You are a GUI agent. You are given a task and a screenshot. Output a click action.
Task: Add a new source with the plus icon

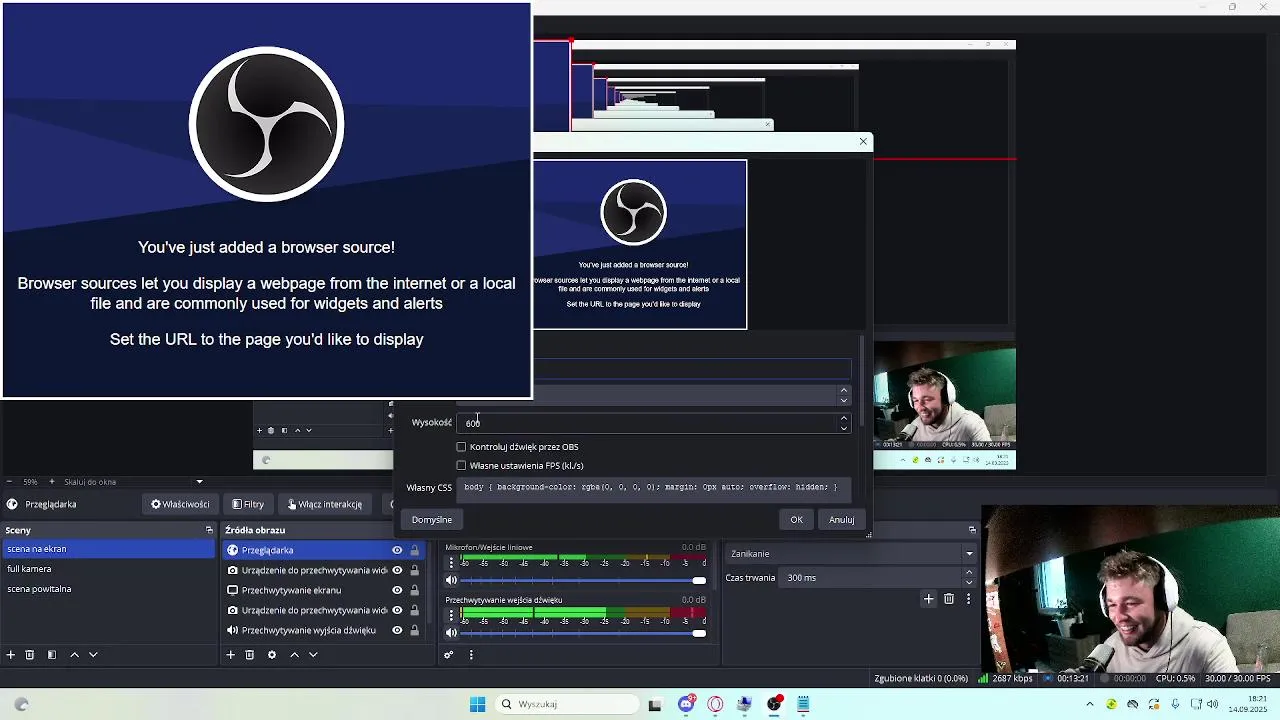coord(230,655)
